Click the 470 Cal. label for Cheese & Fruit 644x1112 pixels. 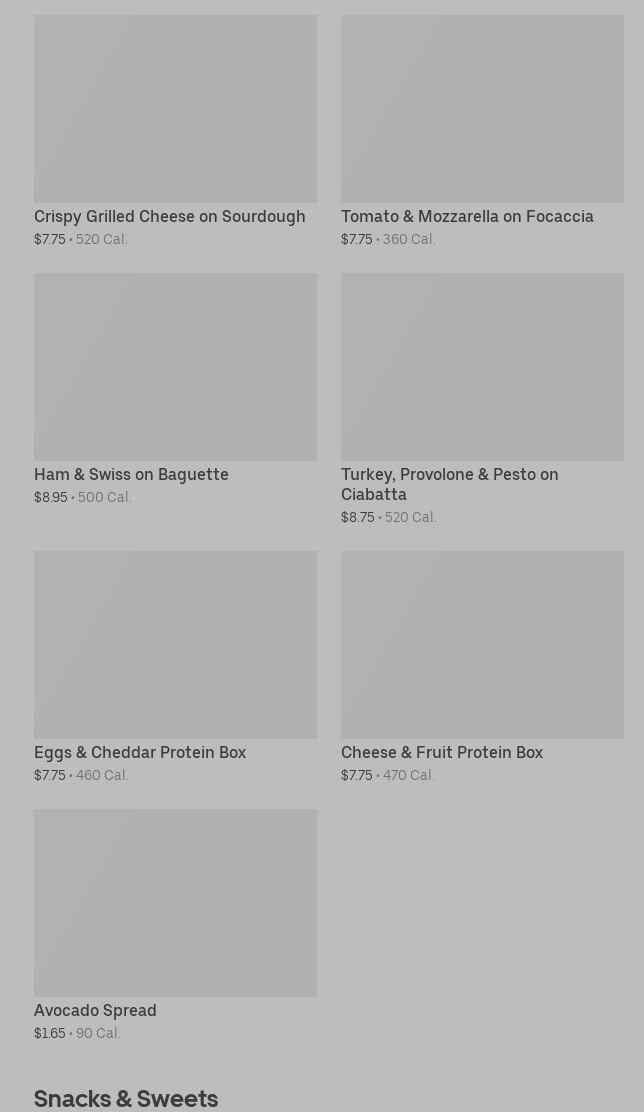408,775
